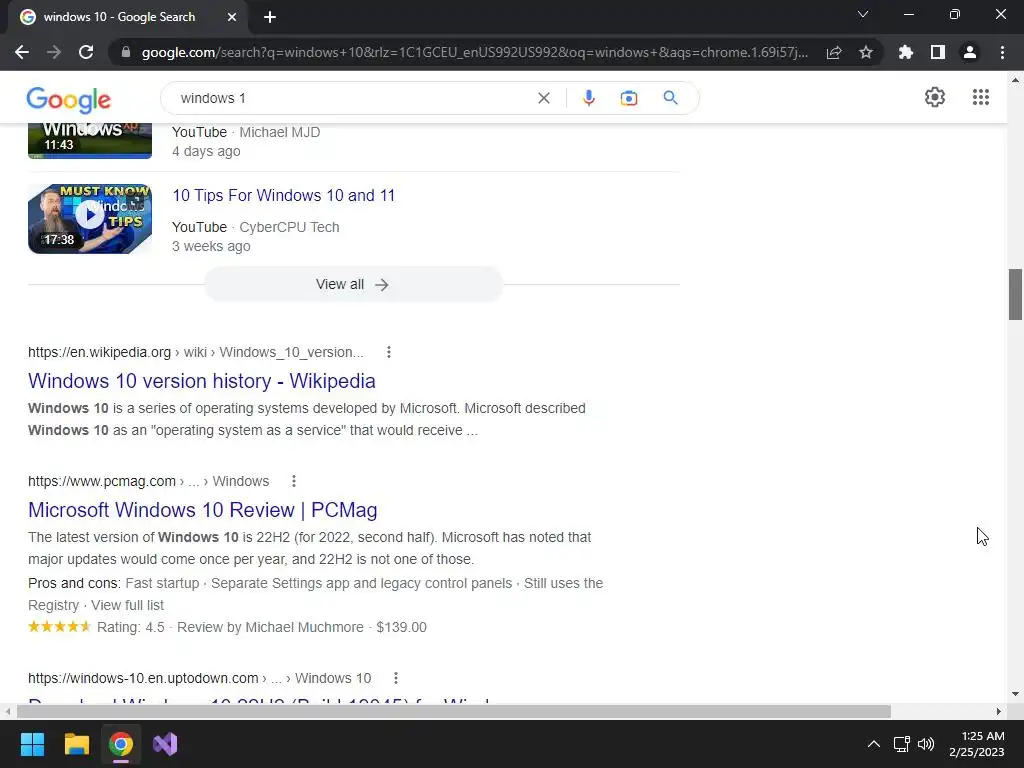The image size is (1024, 768).
Task: Open the Windows Start menu
Action: 33,744
